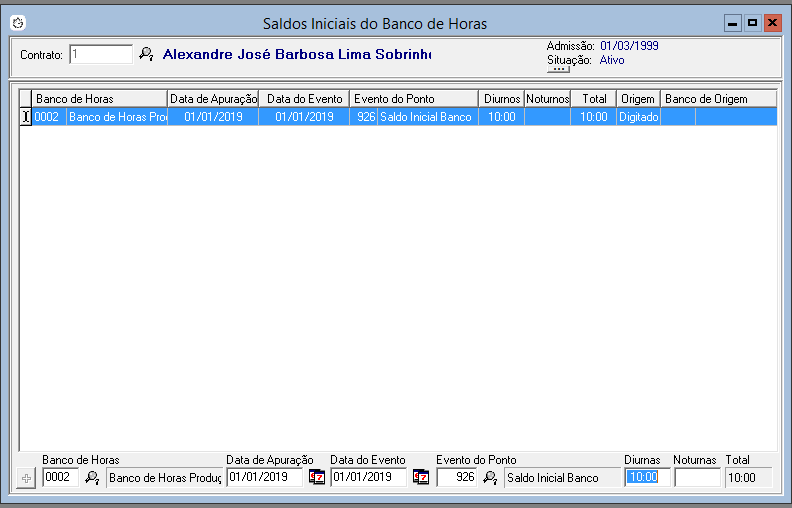Click the Contrato search magnifier icon
792x508 pixels.
[x=146, y=54]
